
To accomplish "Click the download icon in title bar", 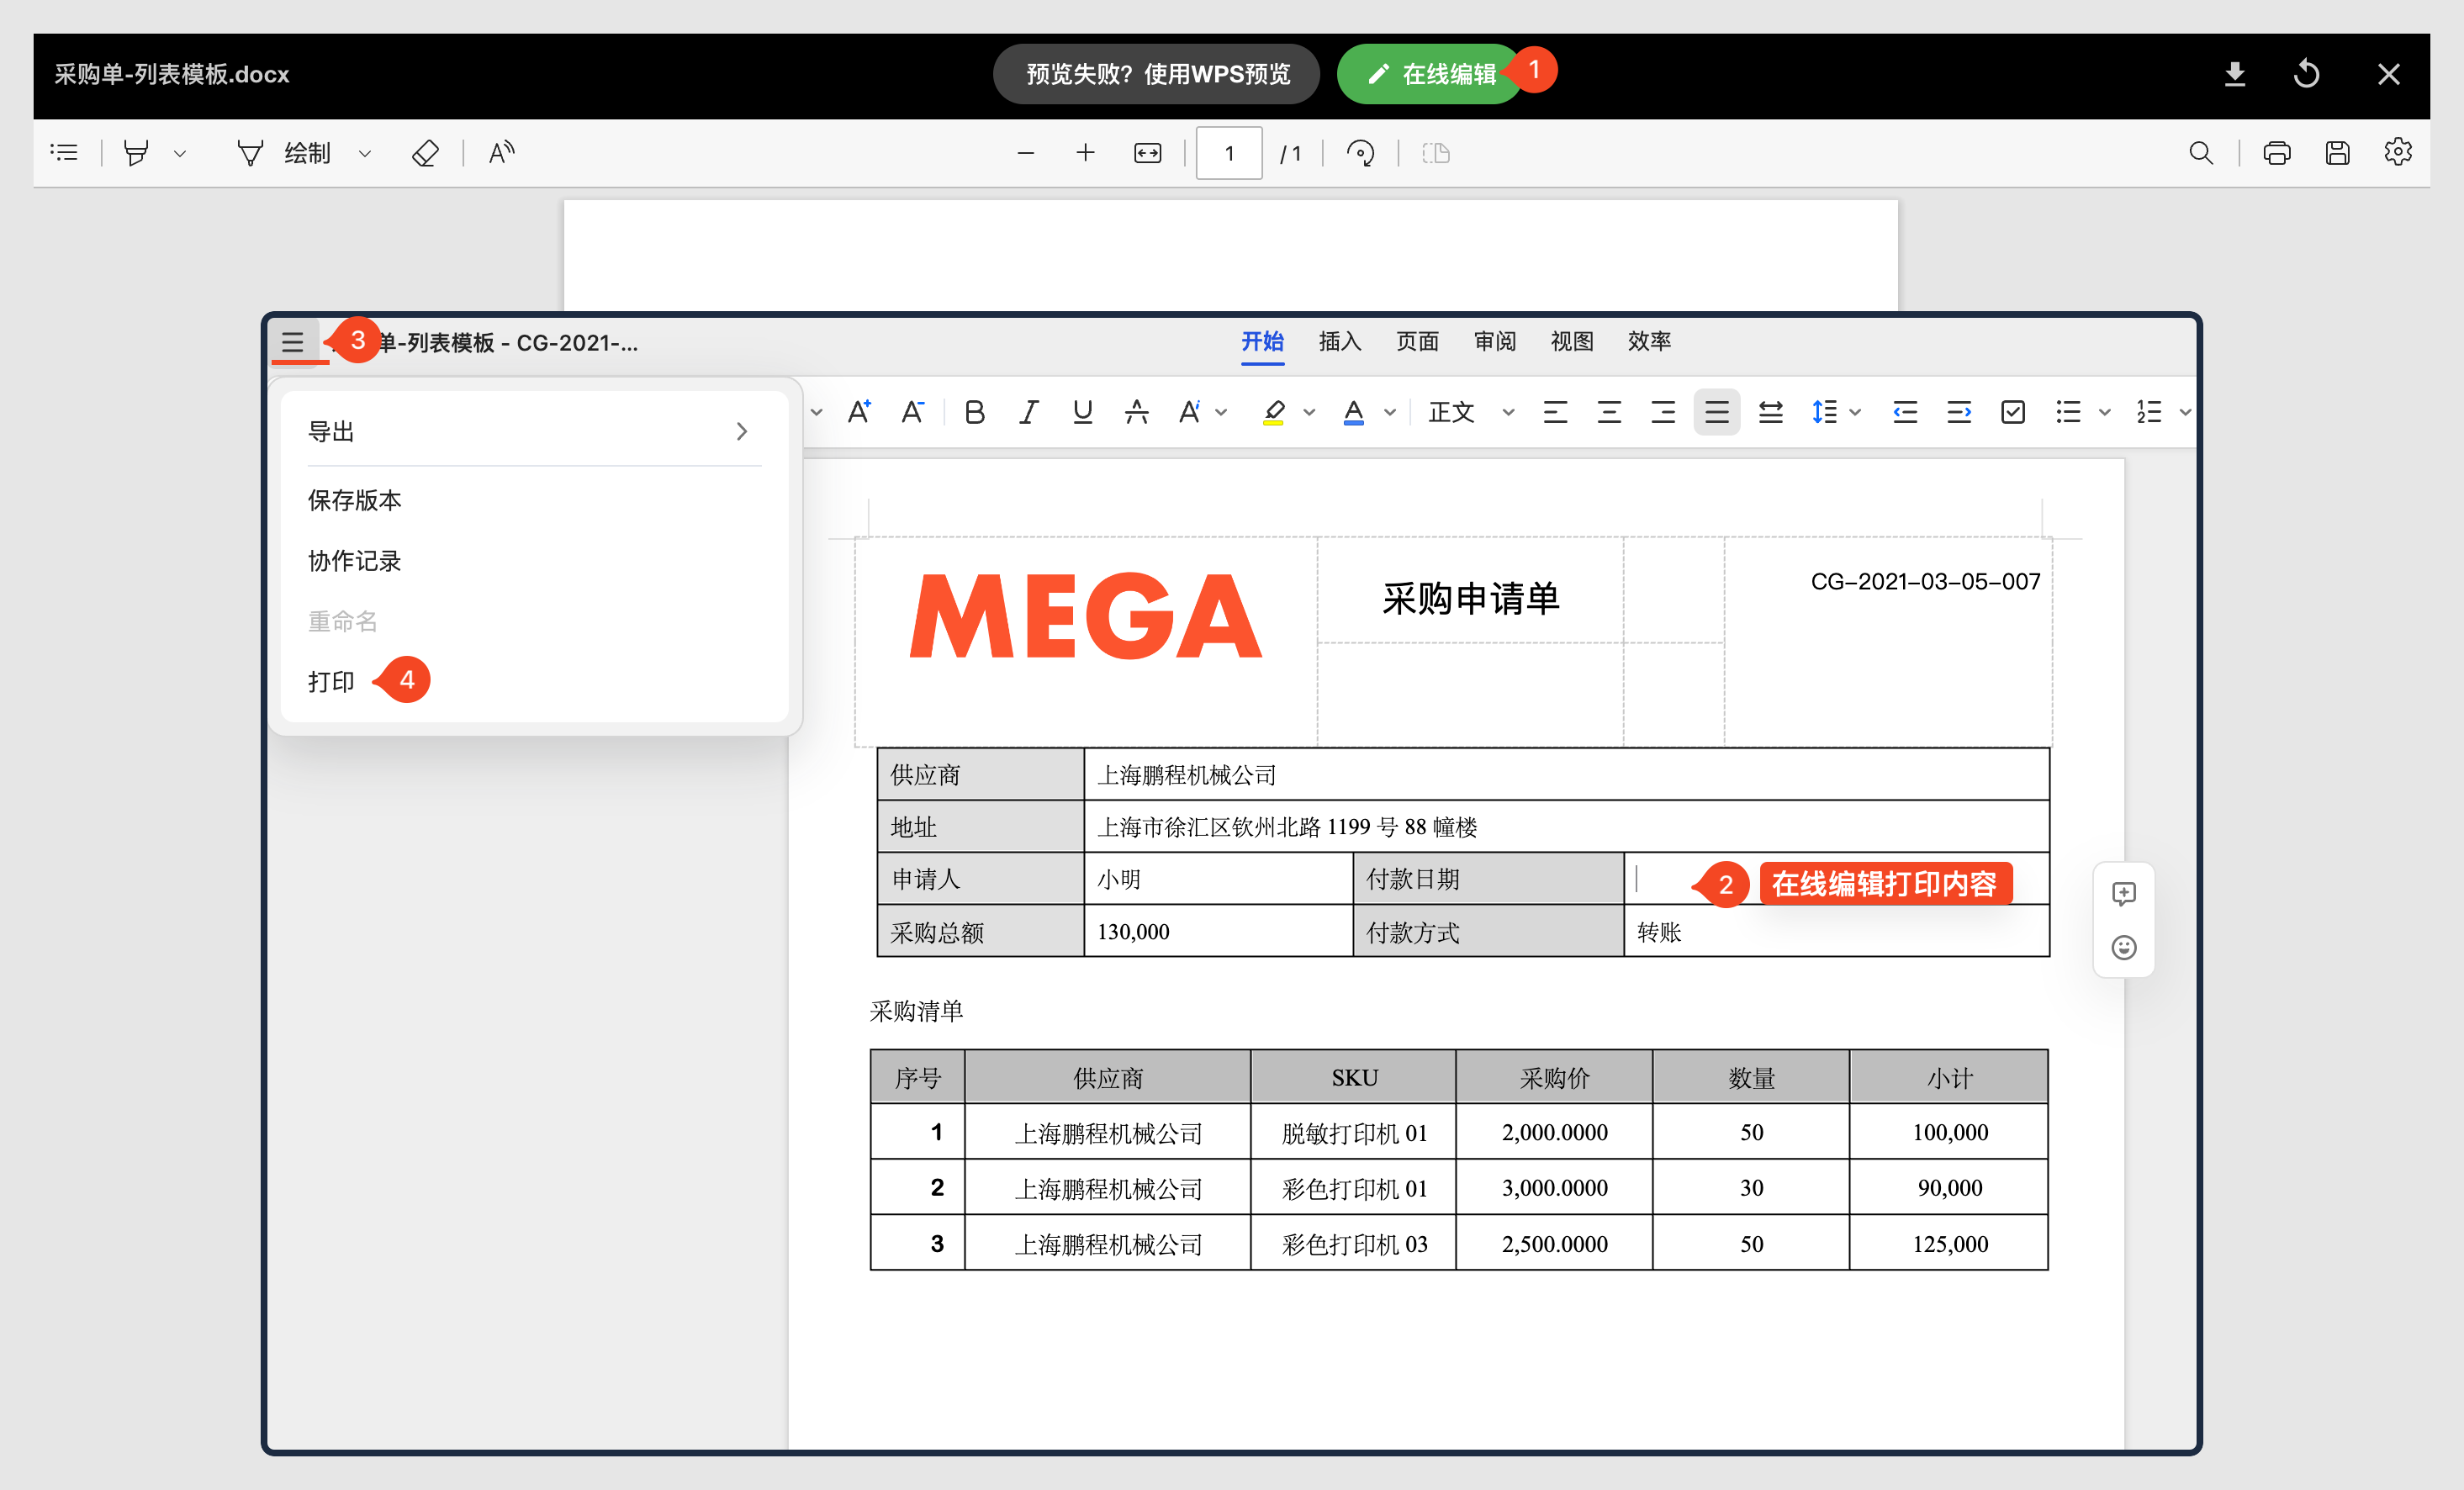I will click(2235, 74).
